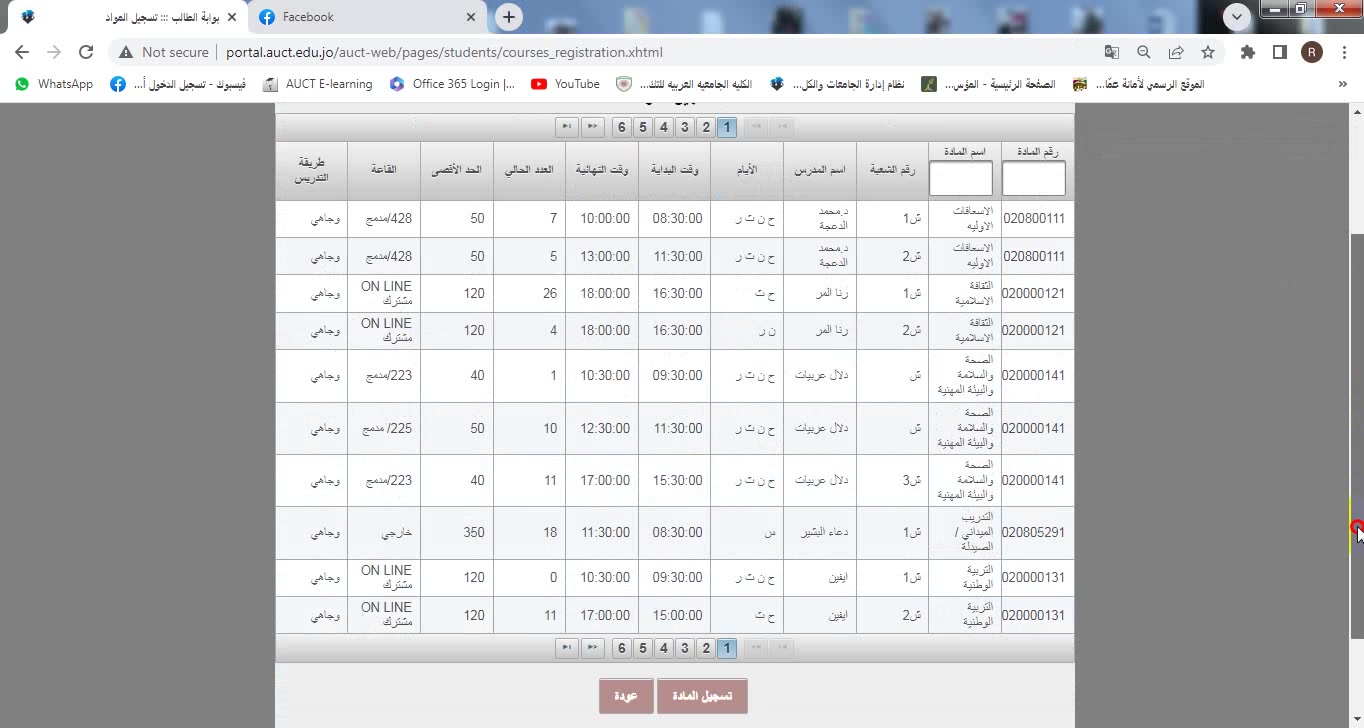The height and width of the screenshot is (728, 1364).
Task: Open the Office 365 Login bookmark
Action: (453, 84)
